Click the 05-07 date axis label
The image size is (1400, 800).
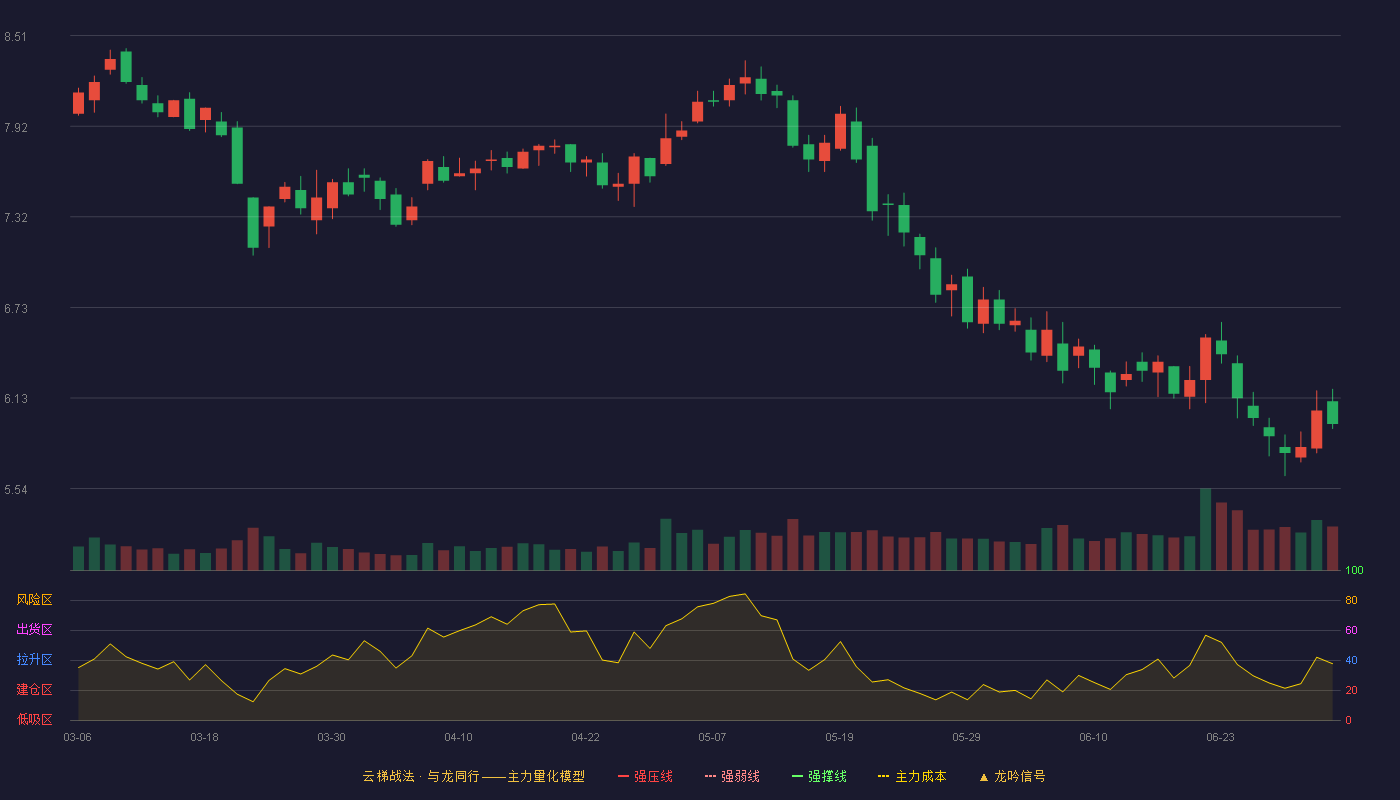coord(712,737)
